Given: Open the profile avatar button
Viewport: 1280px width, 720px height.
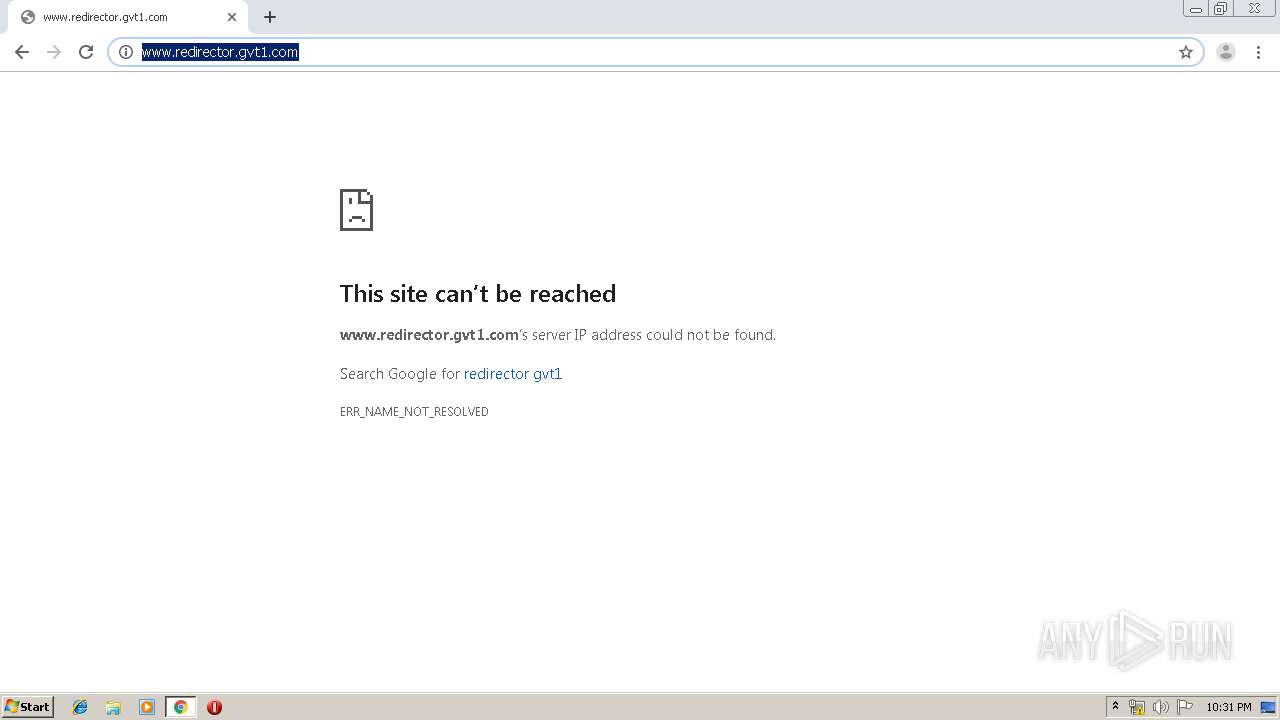Looking at the screenshot, I should pos(1226,52).
